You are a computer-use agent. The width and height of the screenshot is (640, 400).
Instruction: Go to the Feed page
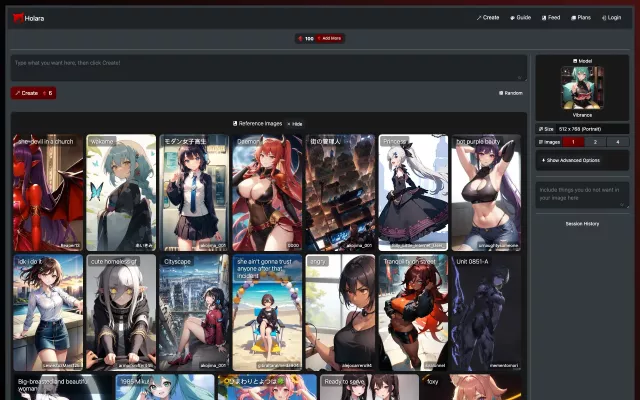coord(551,17)
